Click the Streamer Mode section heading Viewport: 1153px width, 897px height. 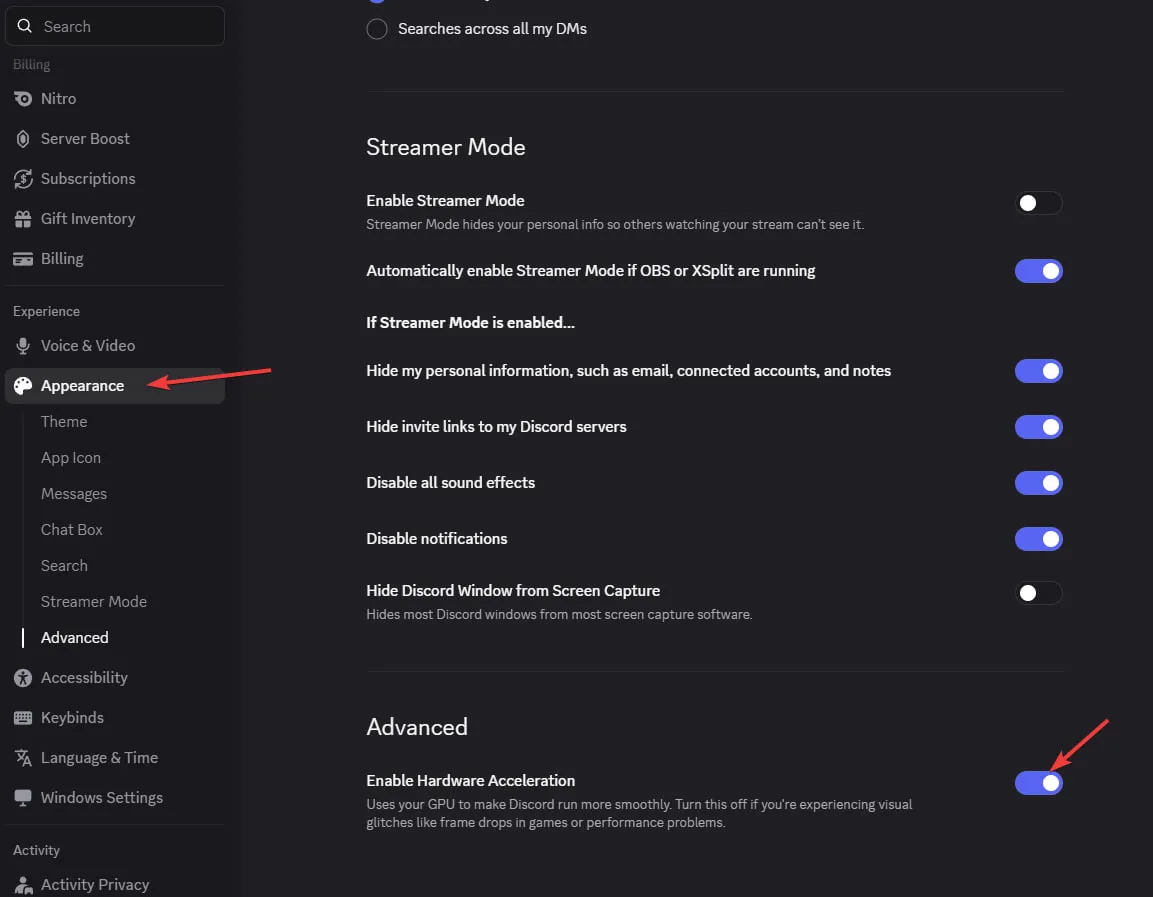click(x=446, y=147)
